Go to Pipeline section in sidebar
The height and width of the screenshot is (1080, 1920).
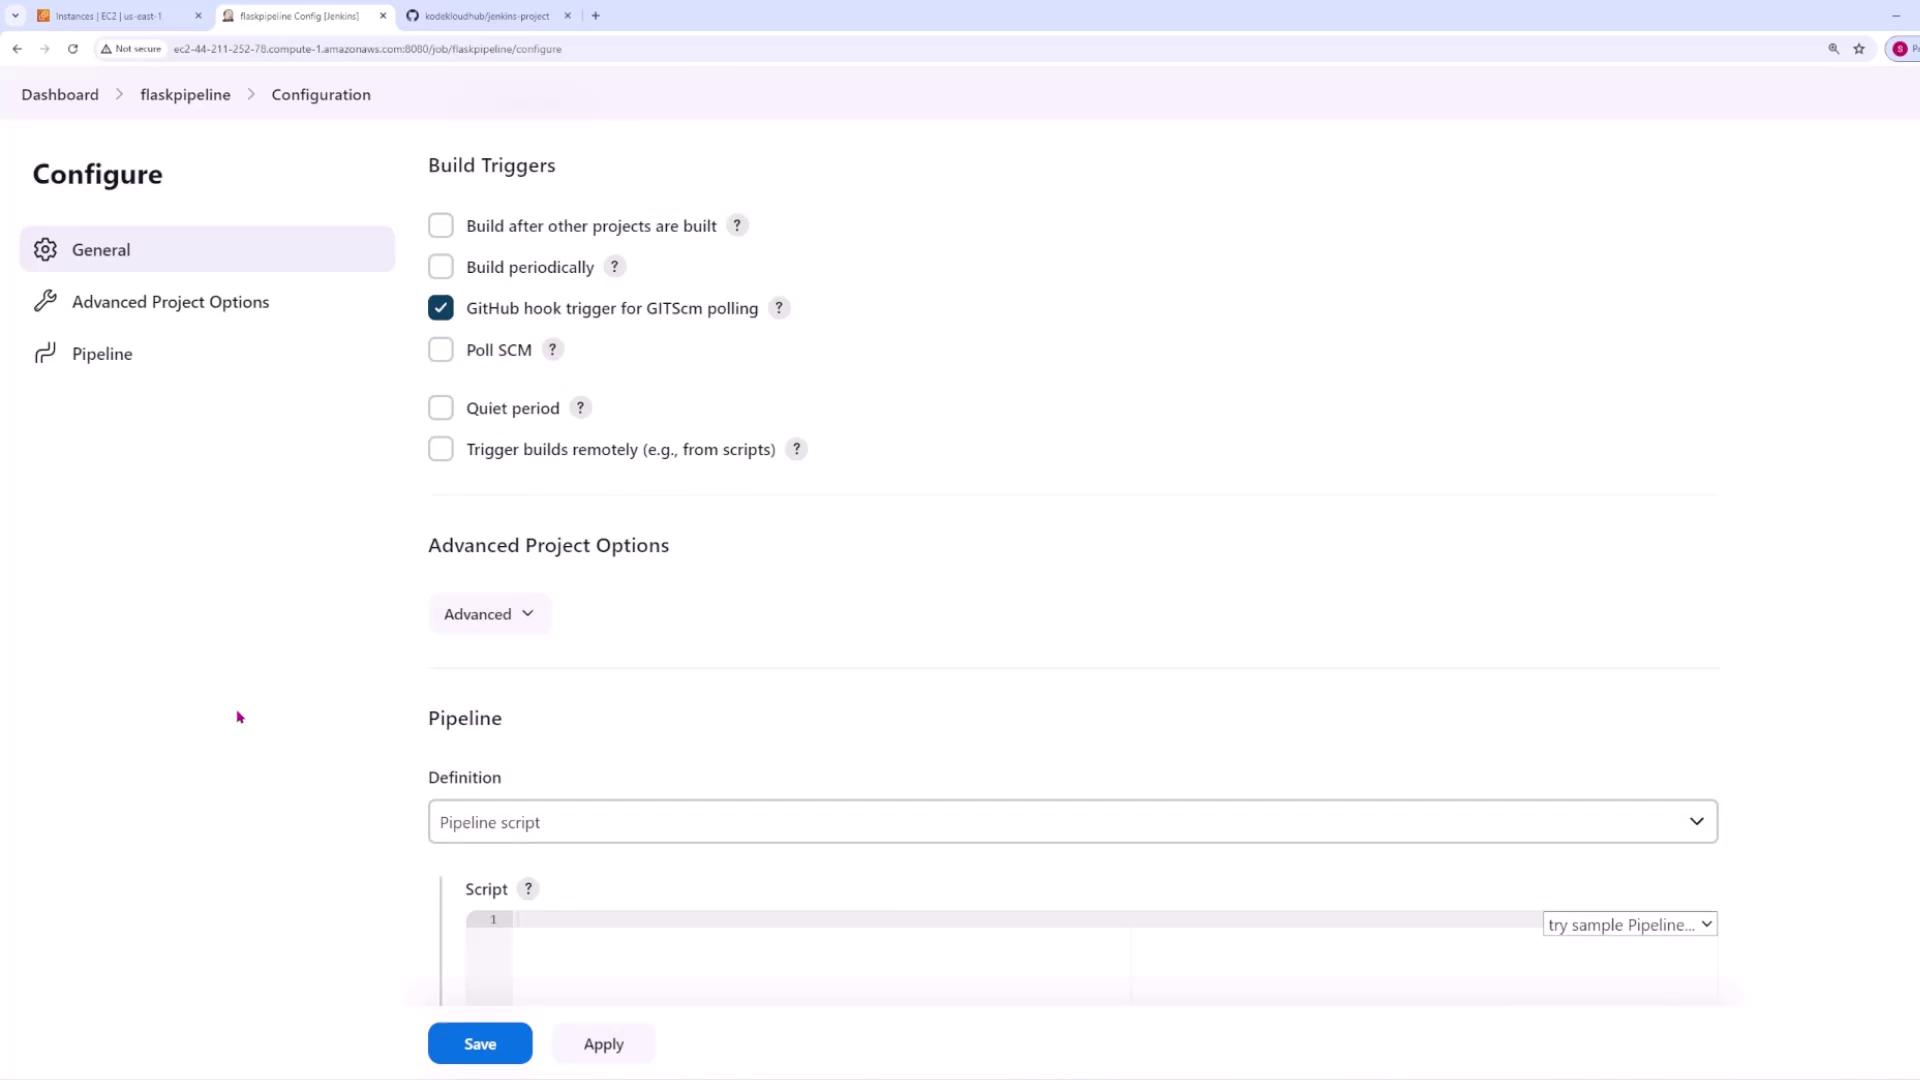click(102, 354)
